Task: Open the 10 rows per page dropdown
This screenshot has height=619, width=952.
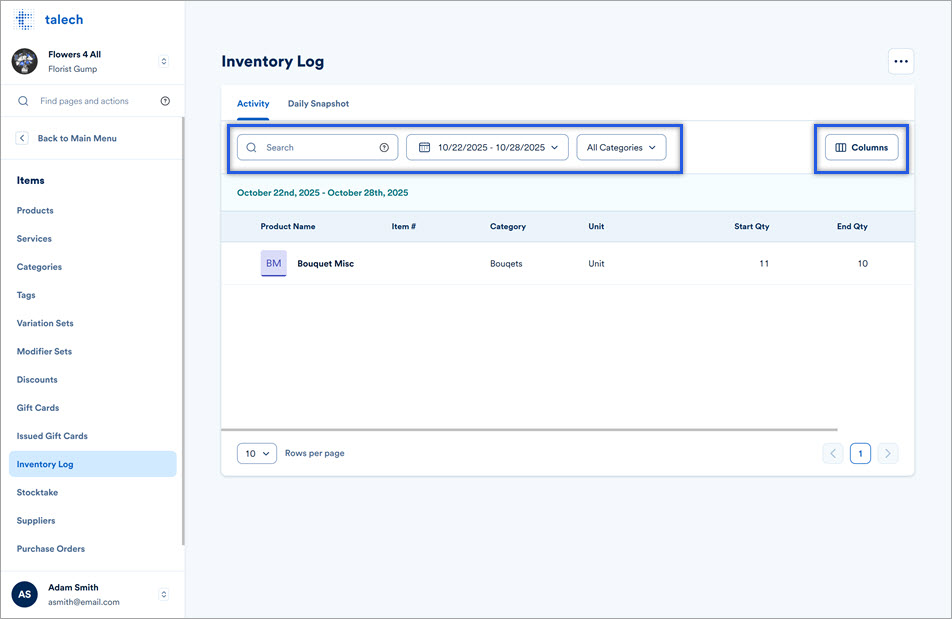Action: pyautogui.click(x=257, y=453)
